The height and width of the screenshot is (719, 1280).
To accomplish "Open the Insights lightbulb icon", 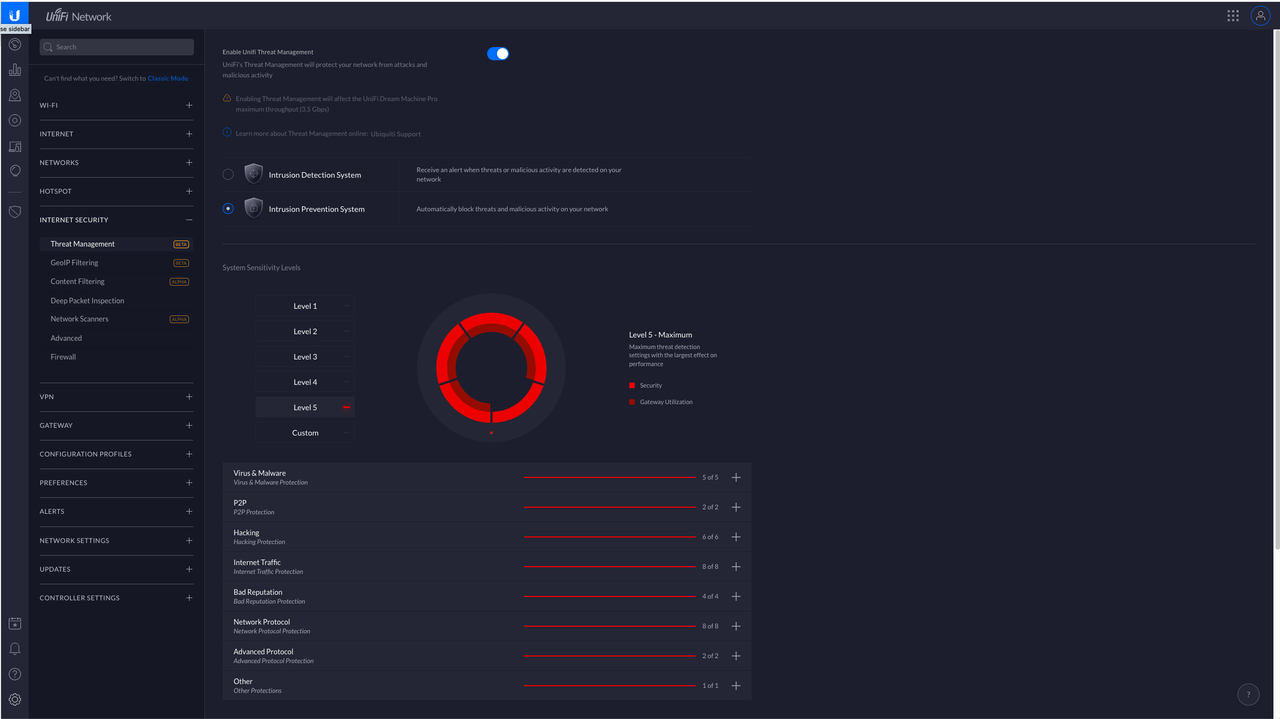I will pos(14,171).
